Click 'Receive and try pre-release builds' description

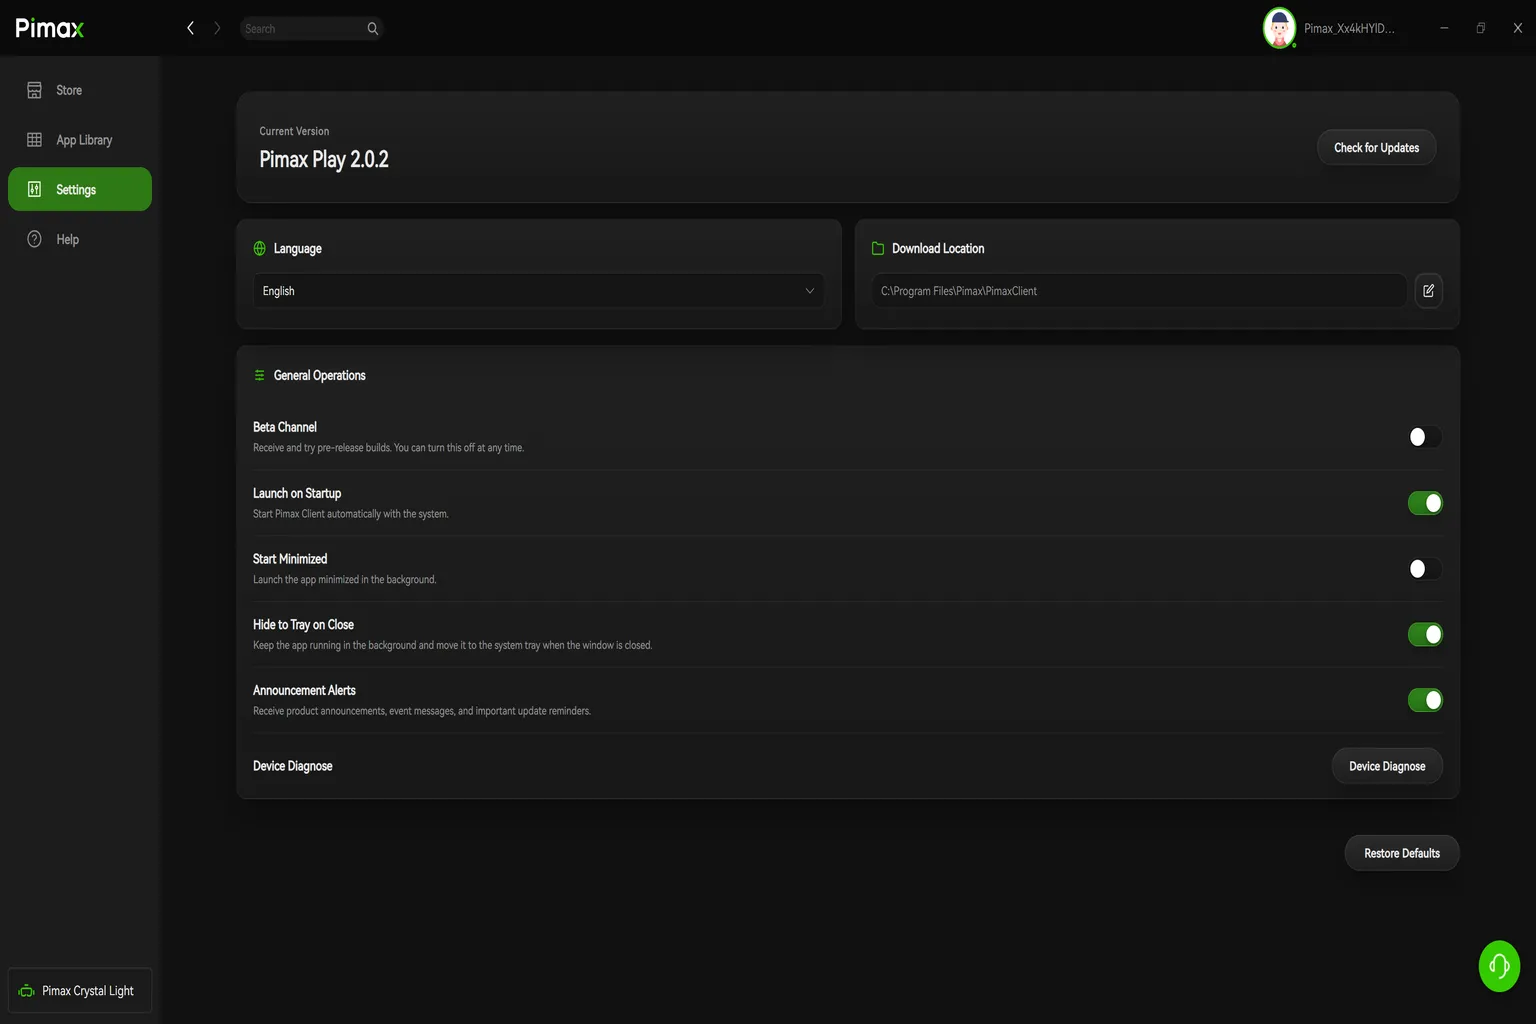point(388,448)
